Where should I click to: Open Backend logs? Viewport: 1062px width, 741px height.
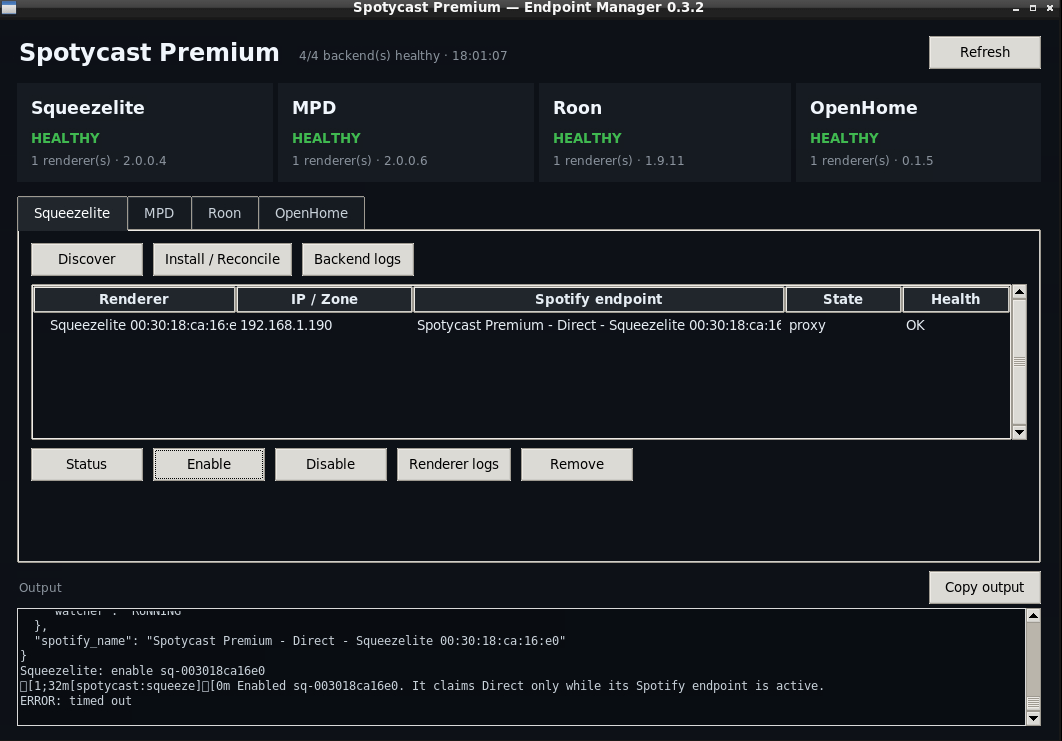[357, 259]
